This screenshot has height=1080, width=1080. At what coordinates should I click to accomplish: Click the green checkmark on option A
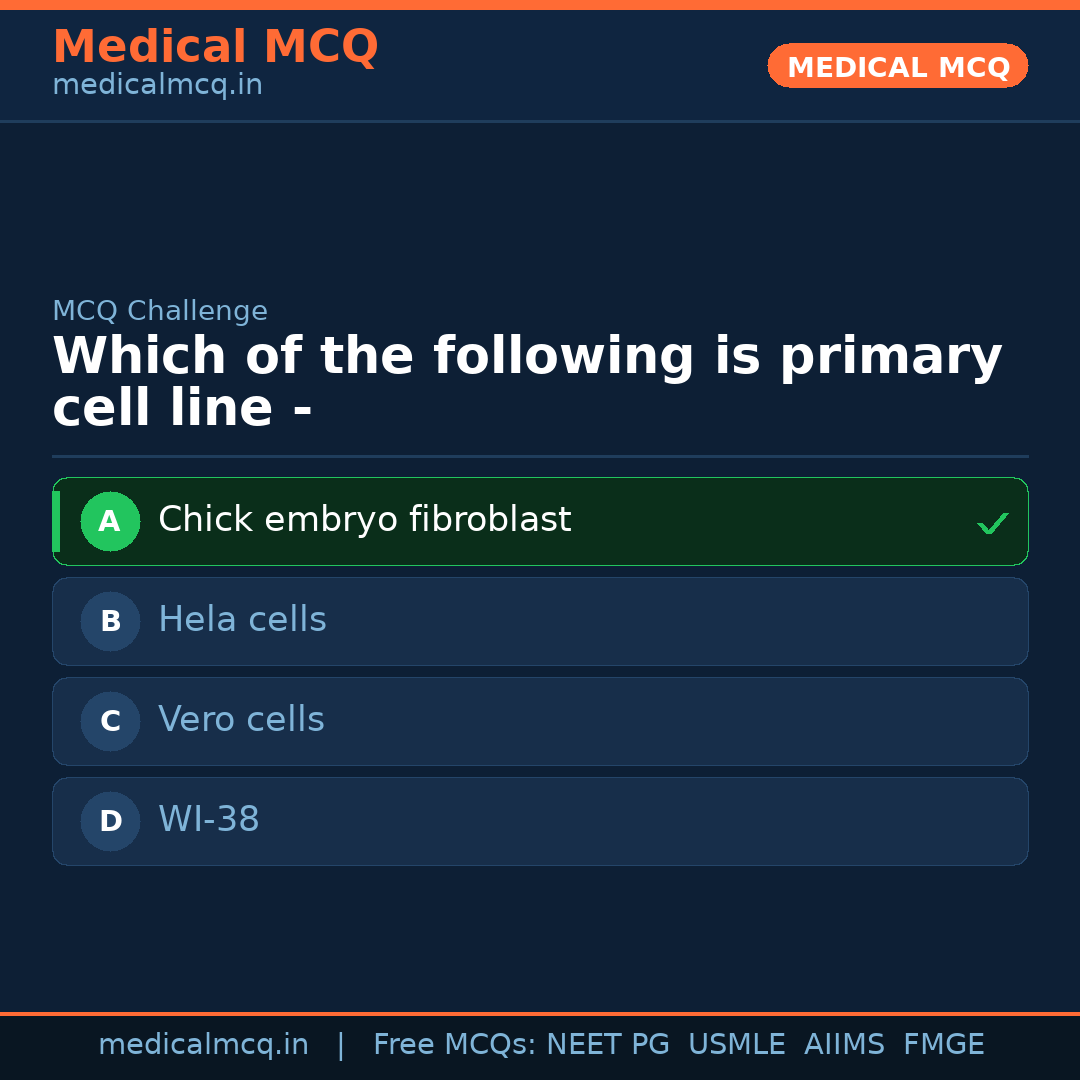click(993, 521)
